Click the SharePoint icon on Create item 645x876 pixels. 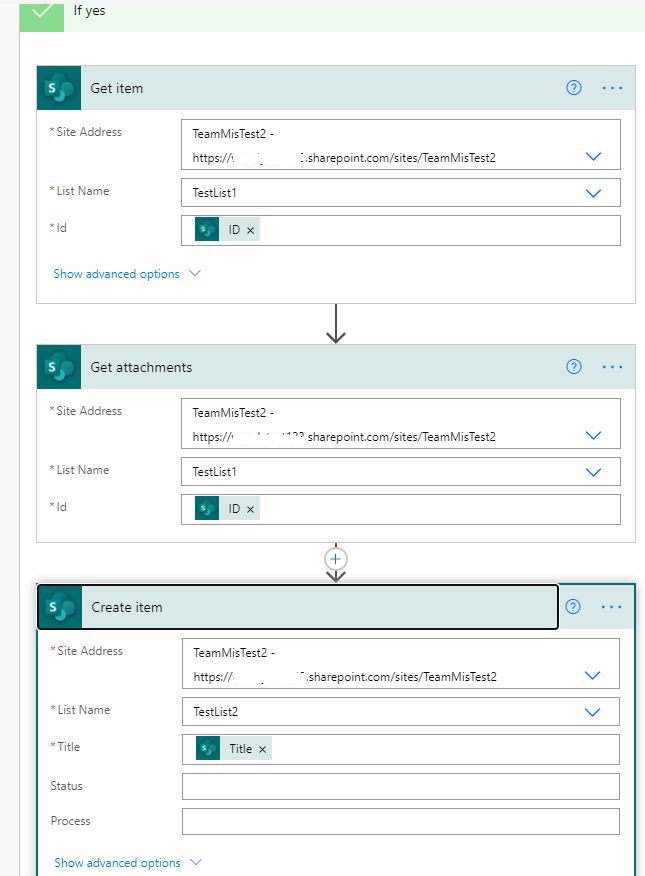tap(60, 607)
